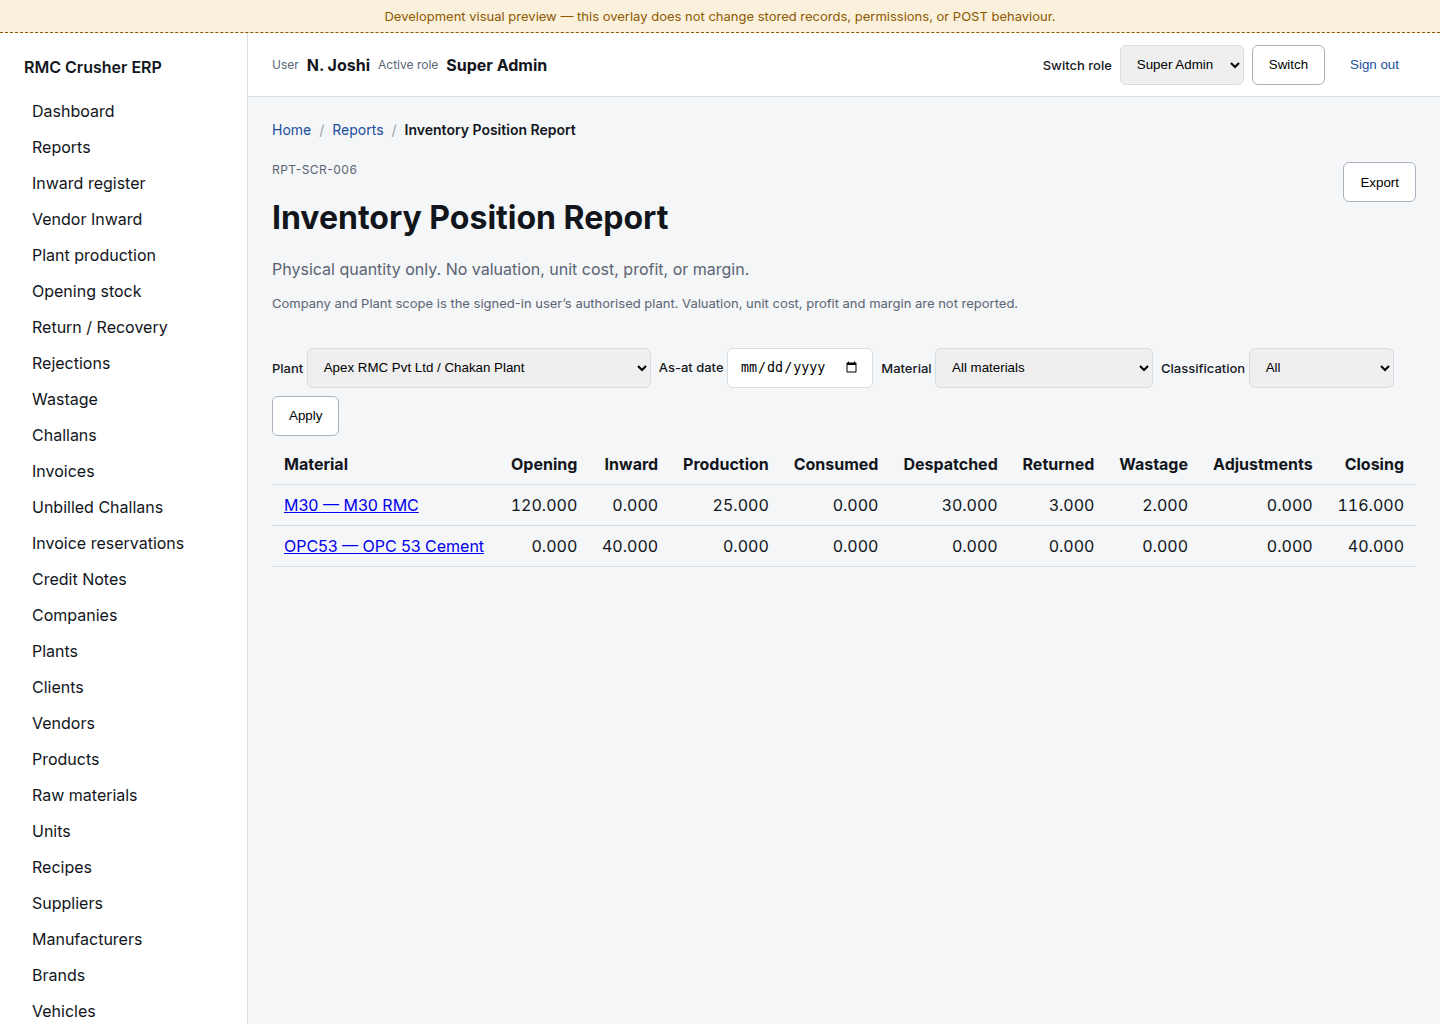Open the Classification dropdown

coord(1321,368)
